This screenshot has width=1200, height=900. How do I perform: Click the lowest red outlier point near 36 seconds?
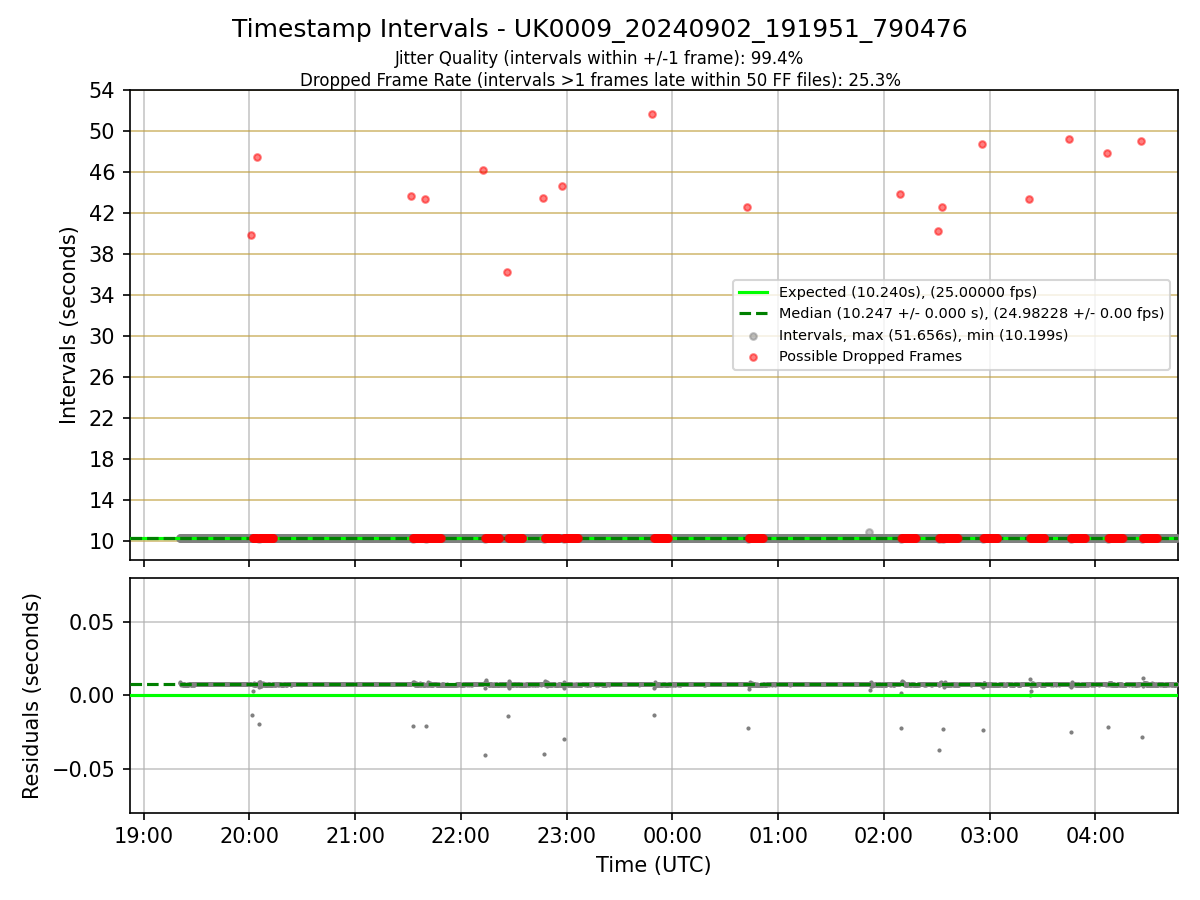(x=507, y=272)
